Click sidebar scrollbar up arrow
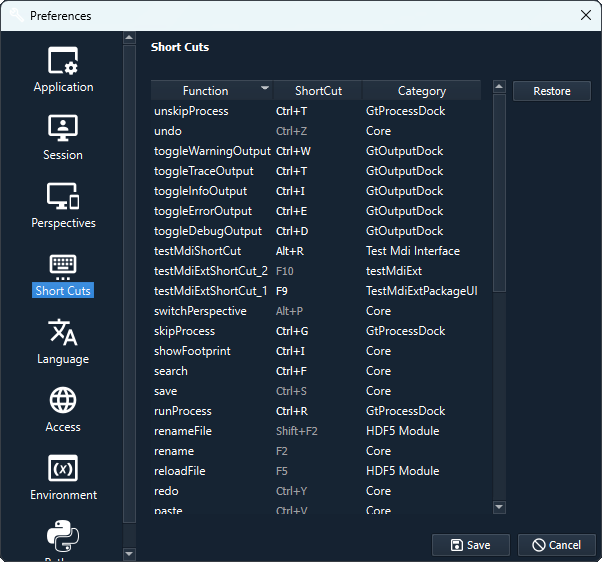The image size is (602, 562). click(129, 38)
